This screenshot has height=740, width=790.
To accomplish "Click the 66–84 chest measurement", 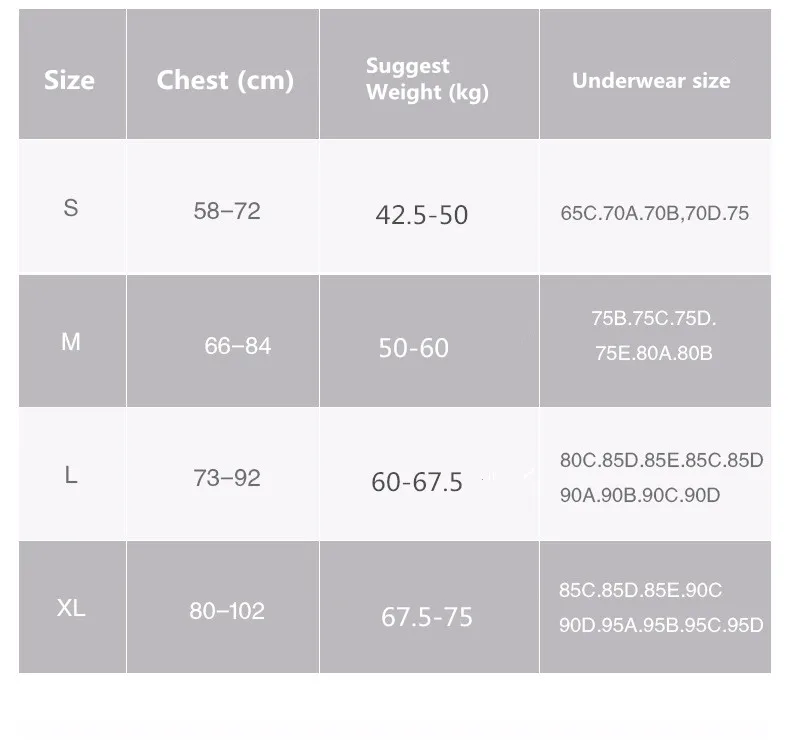I will (x=238, y=346).
